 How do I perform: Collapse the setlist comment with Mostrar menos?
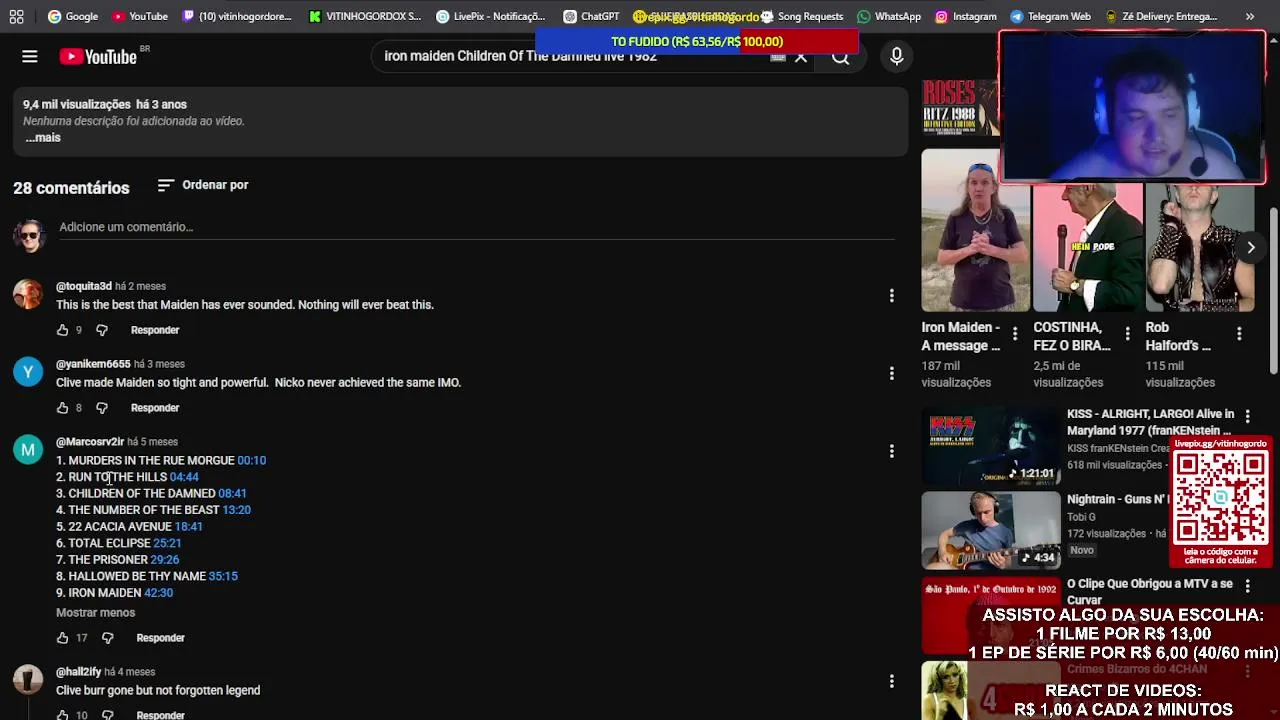click(95, 613)
